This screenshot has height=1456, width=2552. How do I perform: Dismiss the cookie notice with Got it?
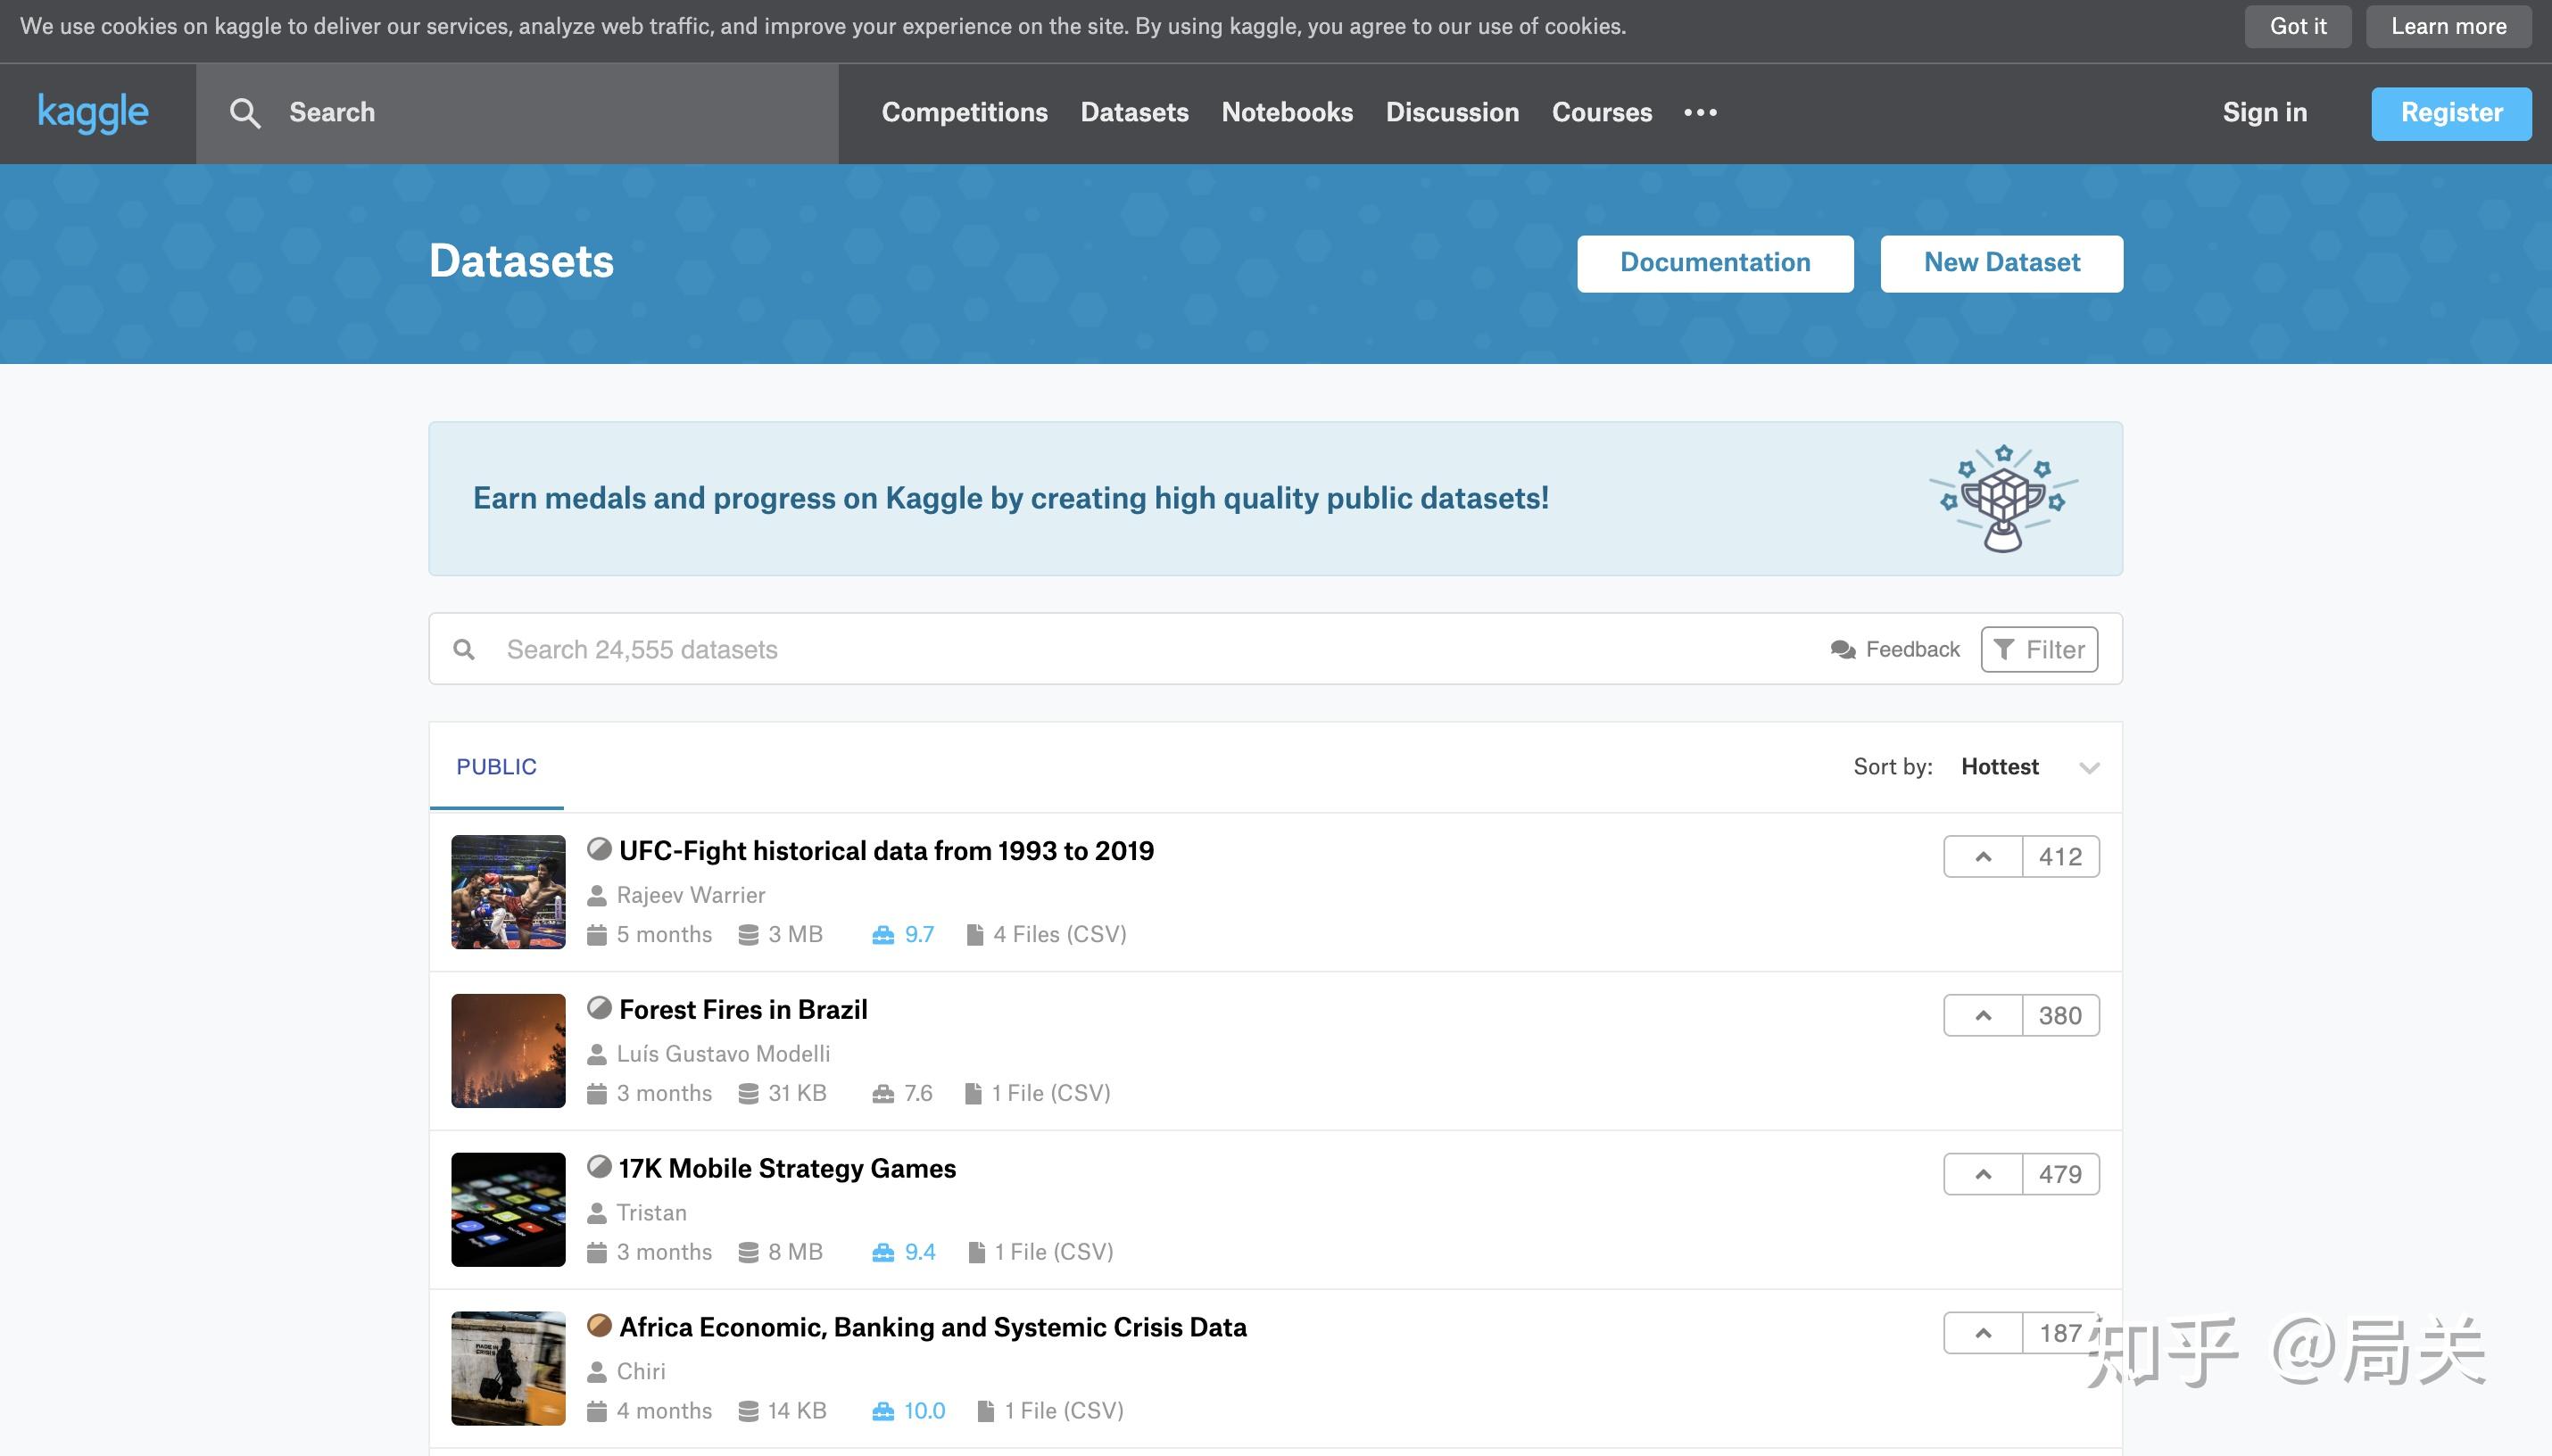2297,27
